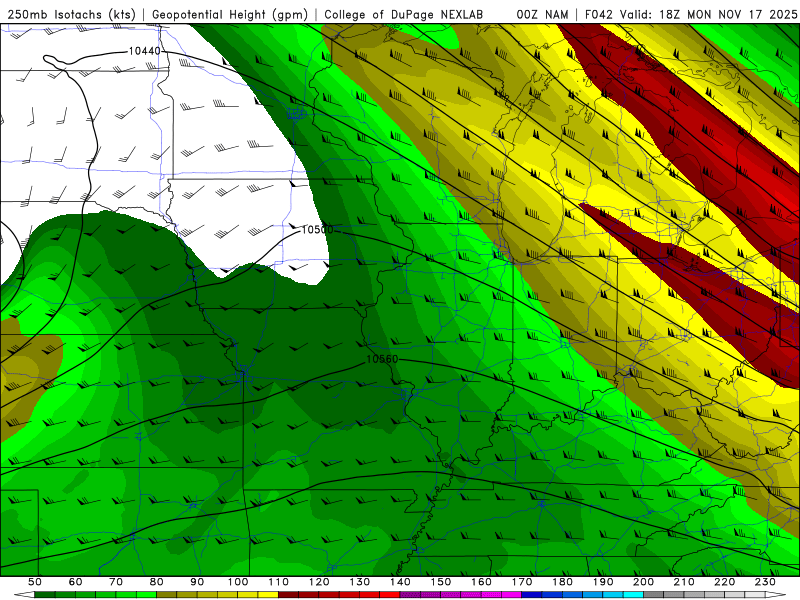
Task: Click the dark maroon swatch starting at 110
Action: 288,594
